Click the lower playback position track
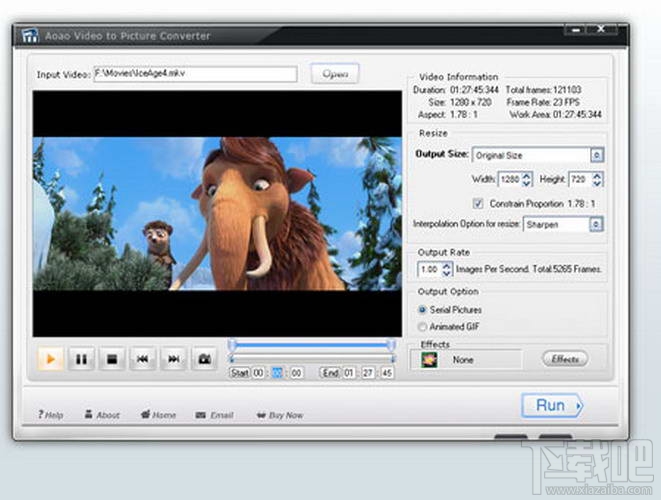Image resolution: width=661 pixels, height=500 pixels. point(312,359)
